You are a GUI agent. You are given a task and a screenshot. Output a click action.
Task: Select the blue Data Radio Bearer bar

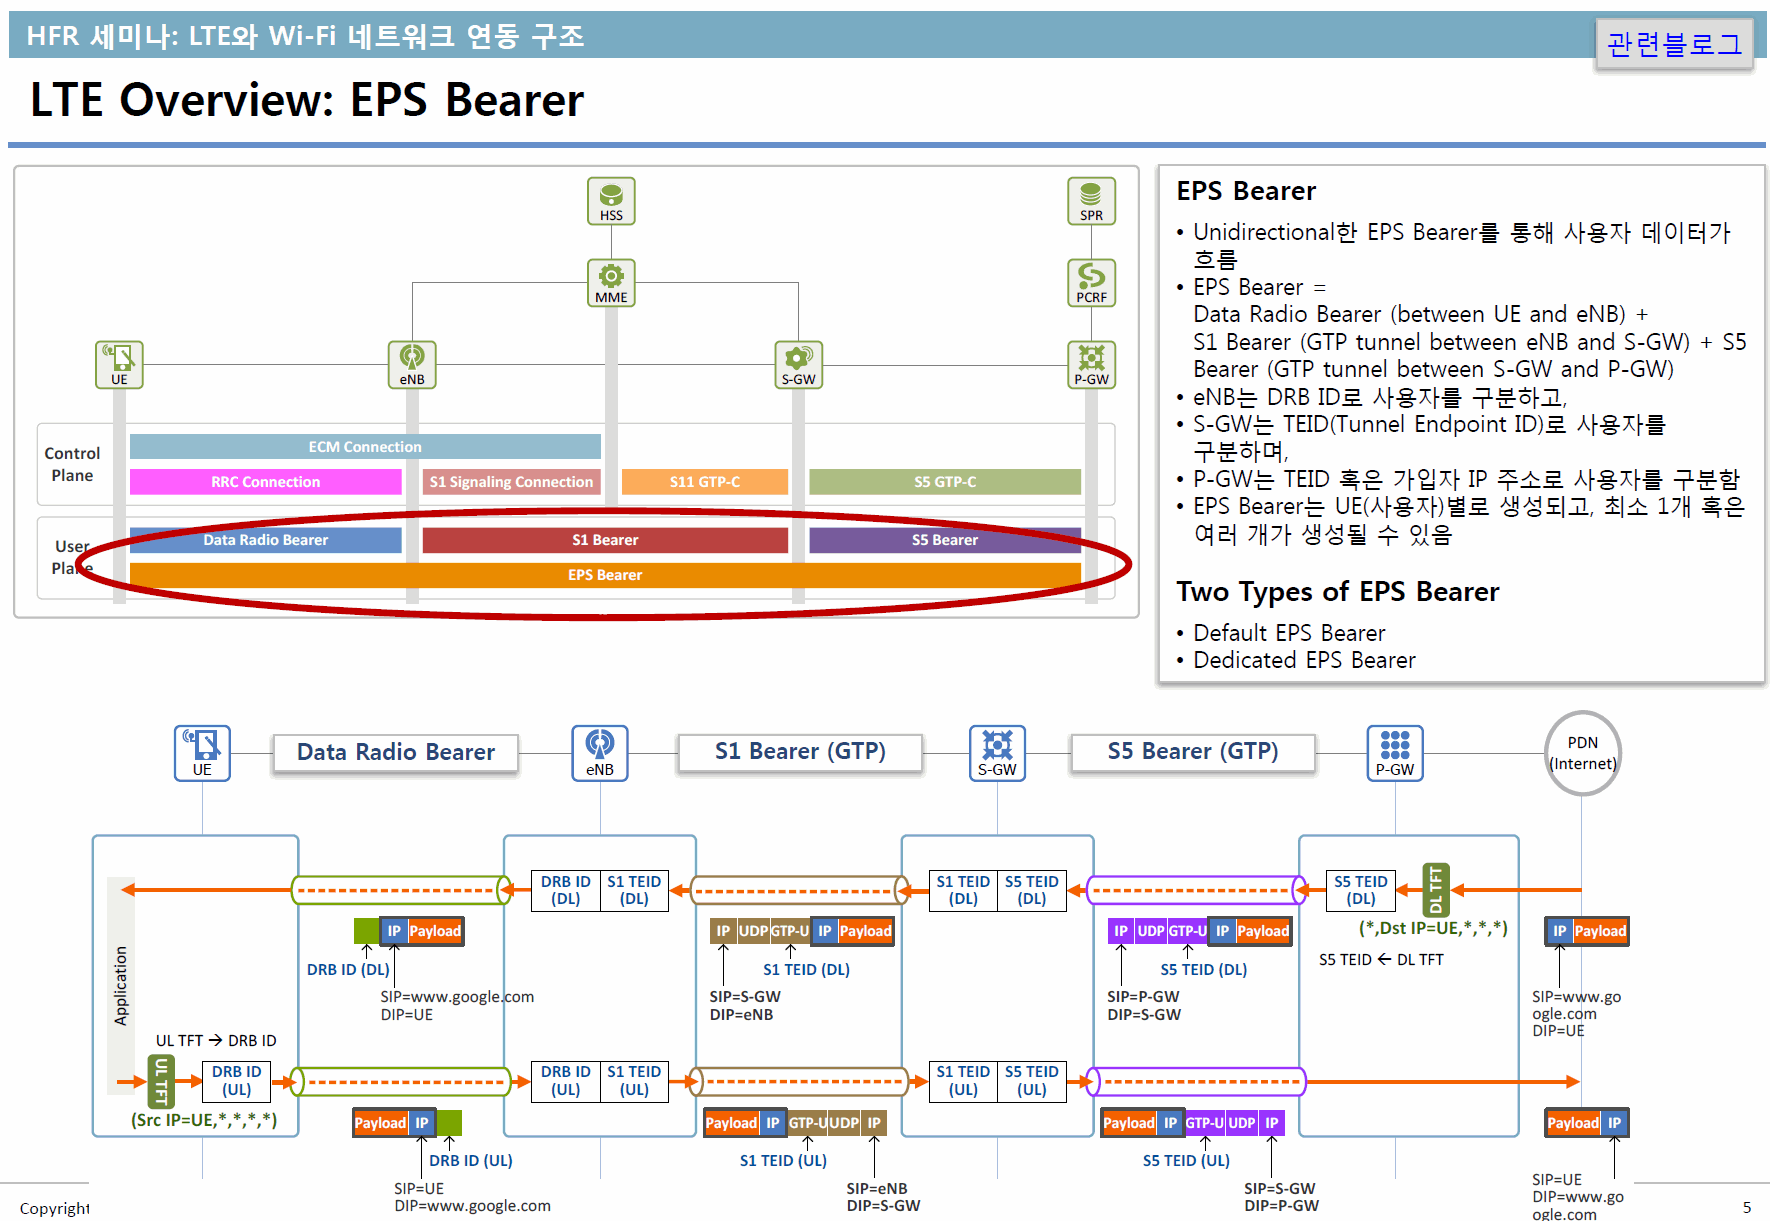(x=265, y=540)
